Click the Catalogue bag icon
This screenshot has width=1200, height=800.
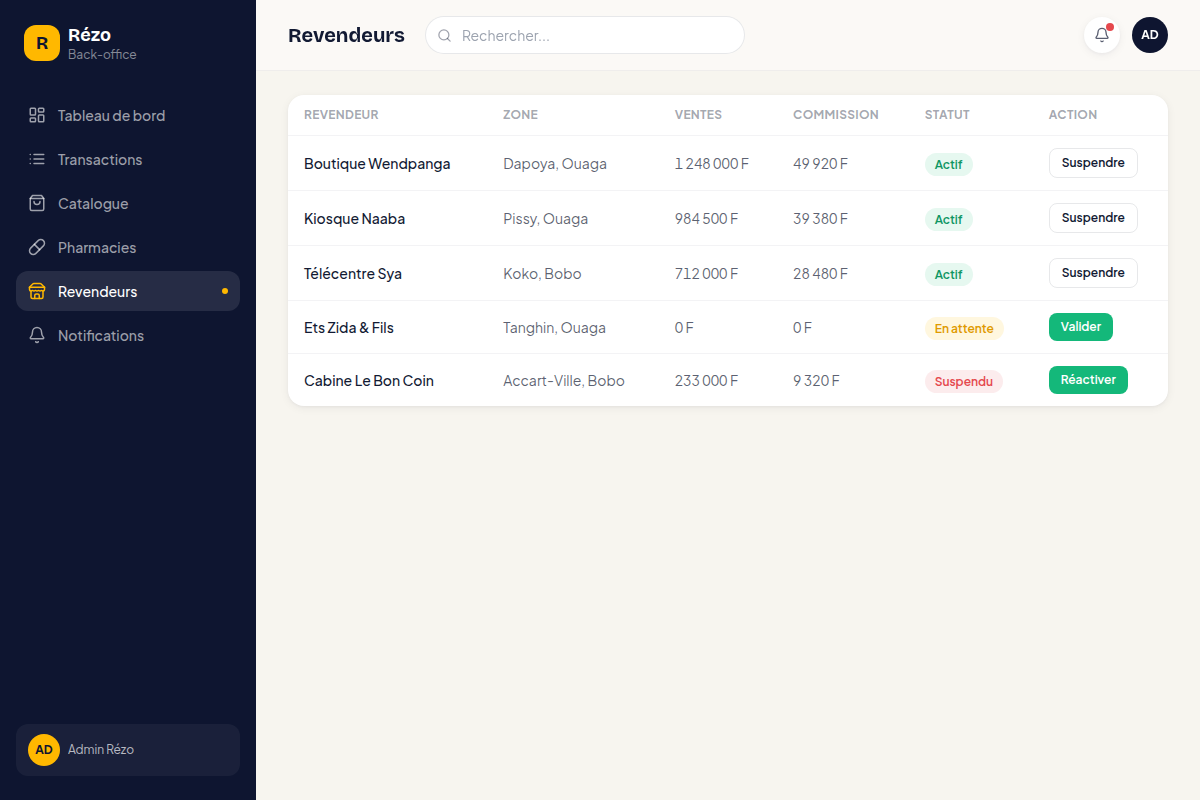click(x=37, y=203)
